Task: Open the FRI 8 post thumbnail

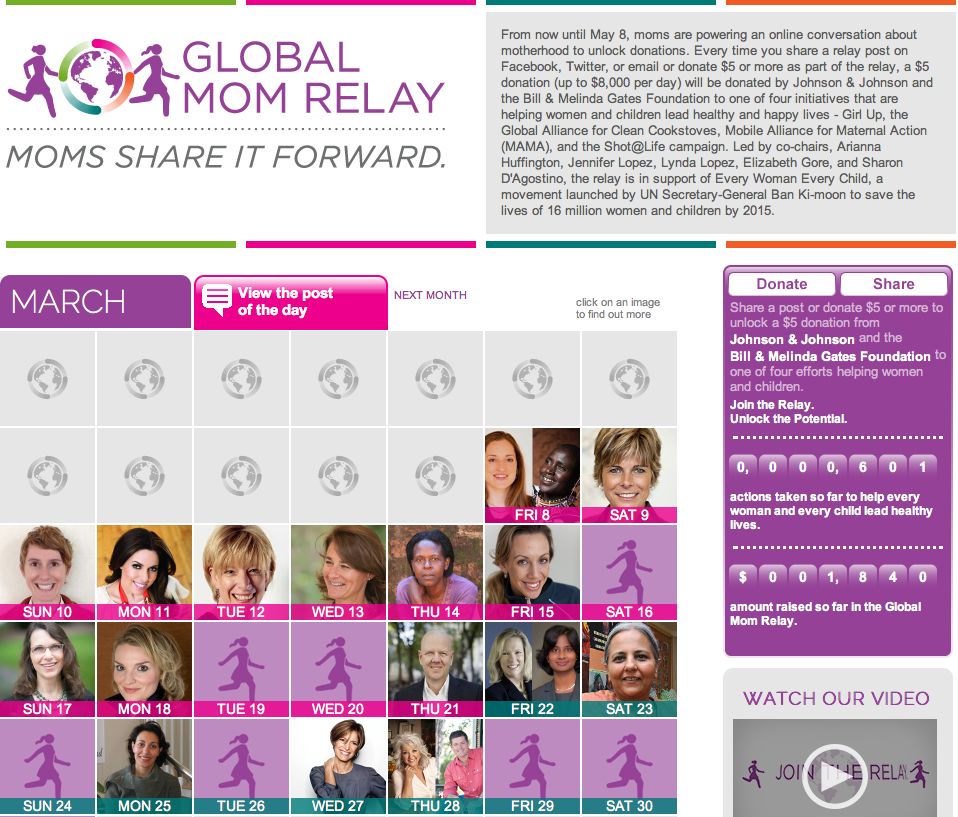Action: click(x=532, y=475)
